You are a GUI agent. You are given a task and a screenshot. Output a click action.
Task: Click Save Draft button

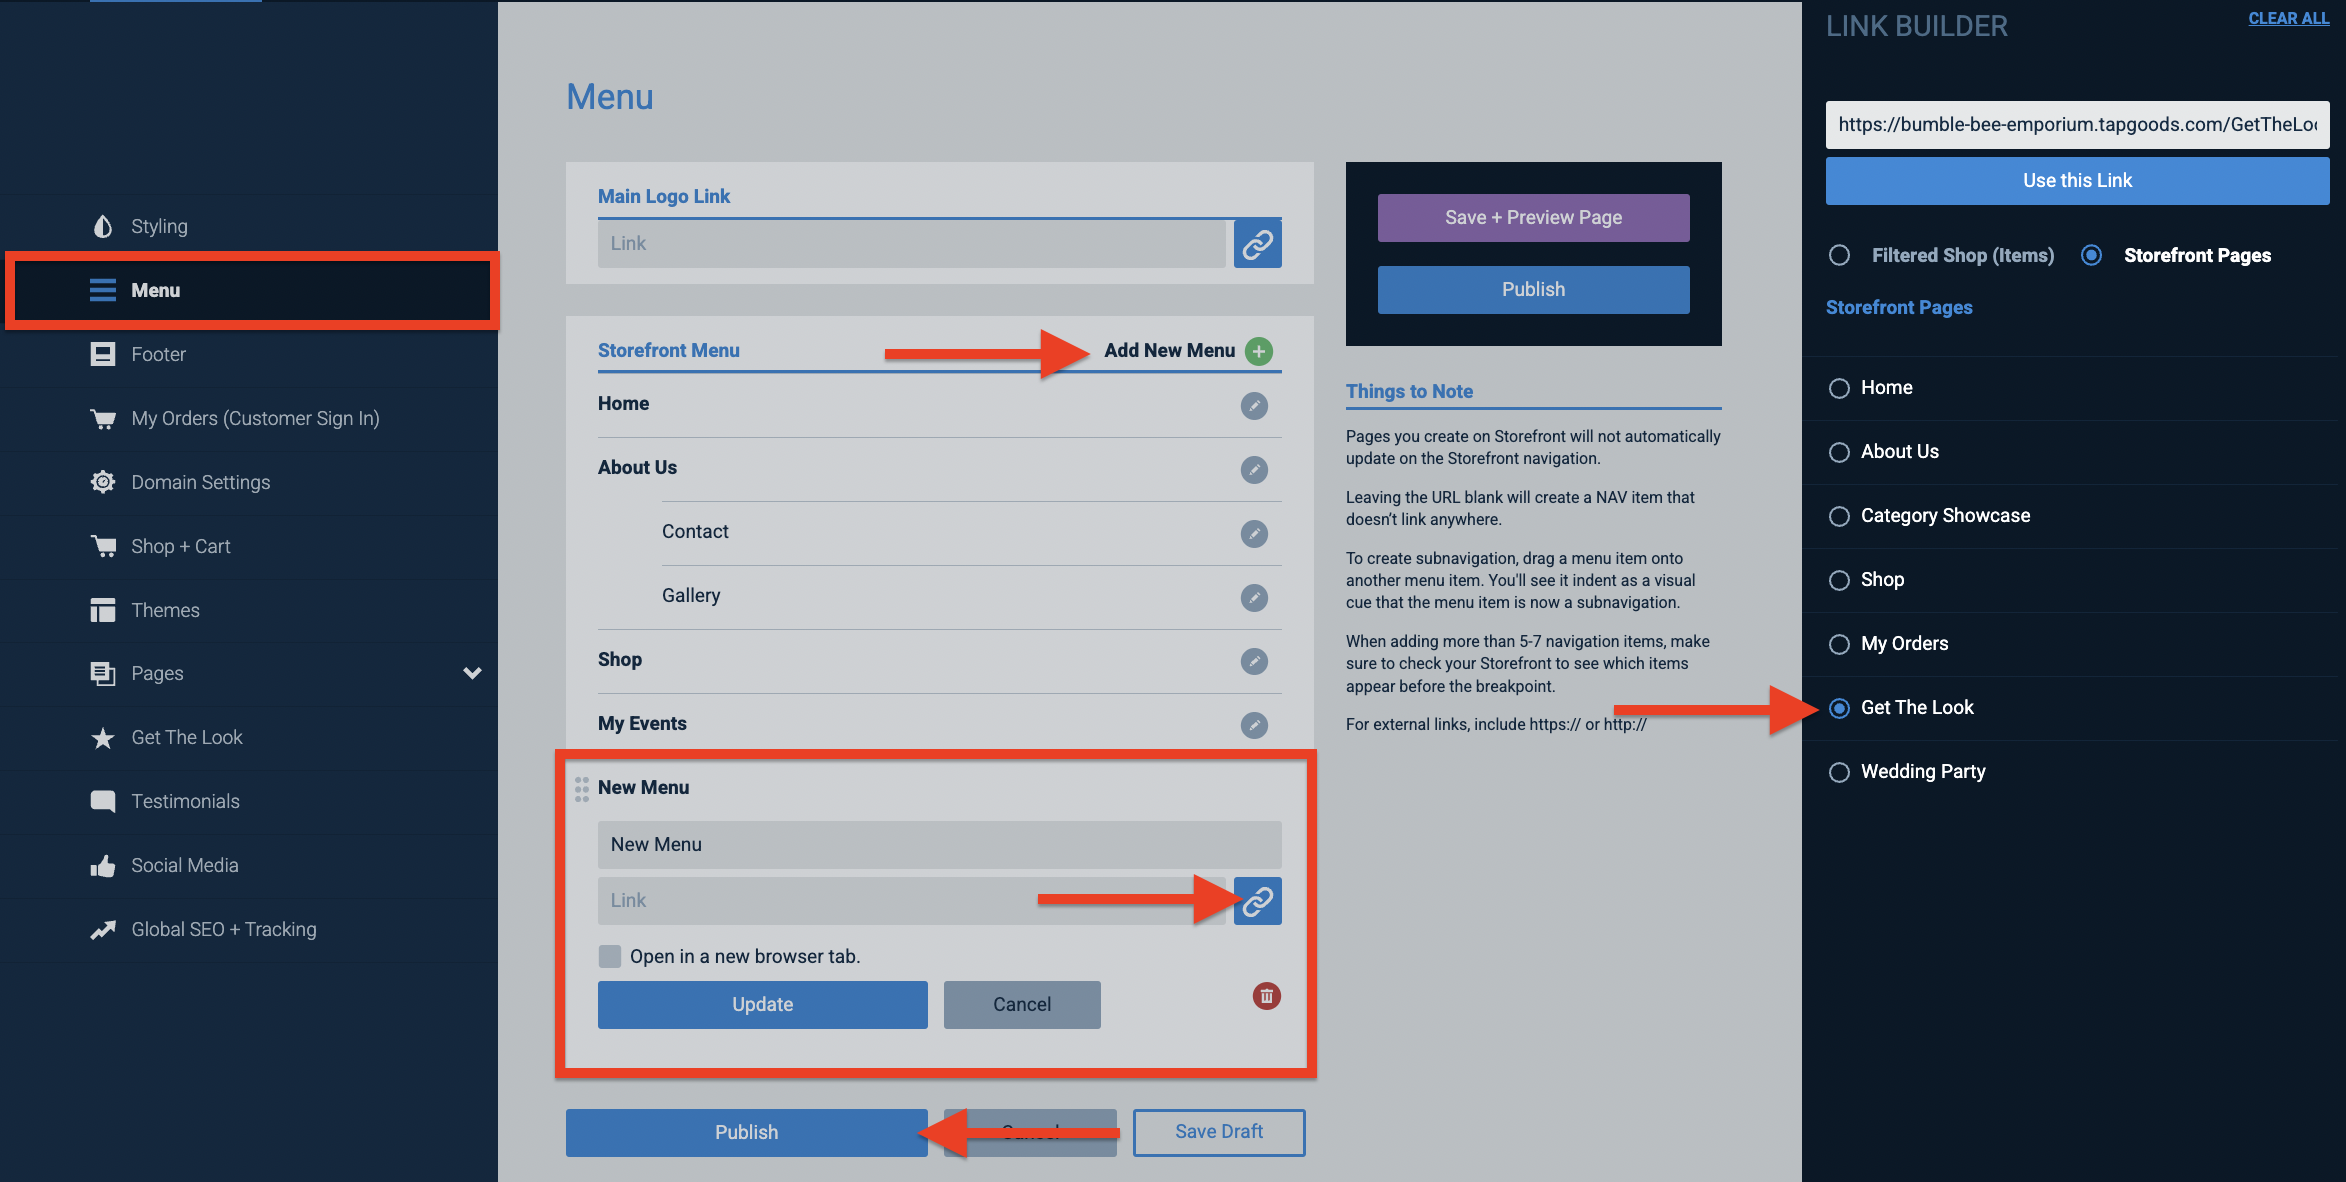[x=1219, y=1132]
